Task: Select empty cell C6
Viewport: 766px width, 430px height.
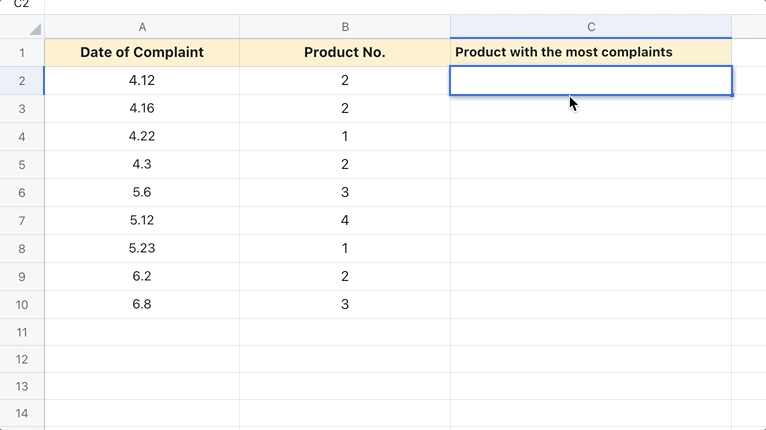Action: point(591,192)
